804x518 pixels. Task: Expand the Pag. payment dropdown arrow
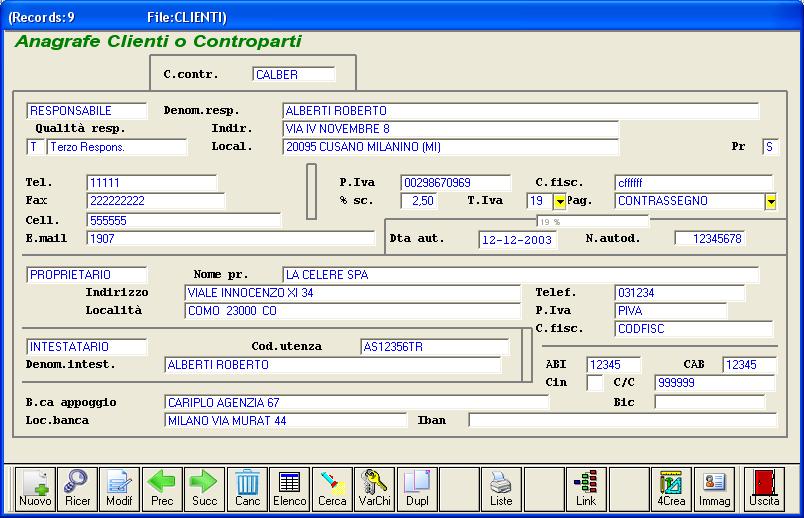click(x=771, y=202)
